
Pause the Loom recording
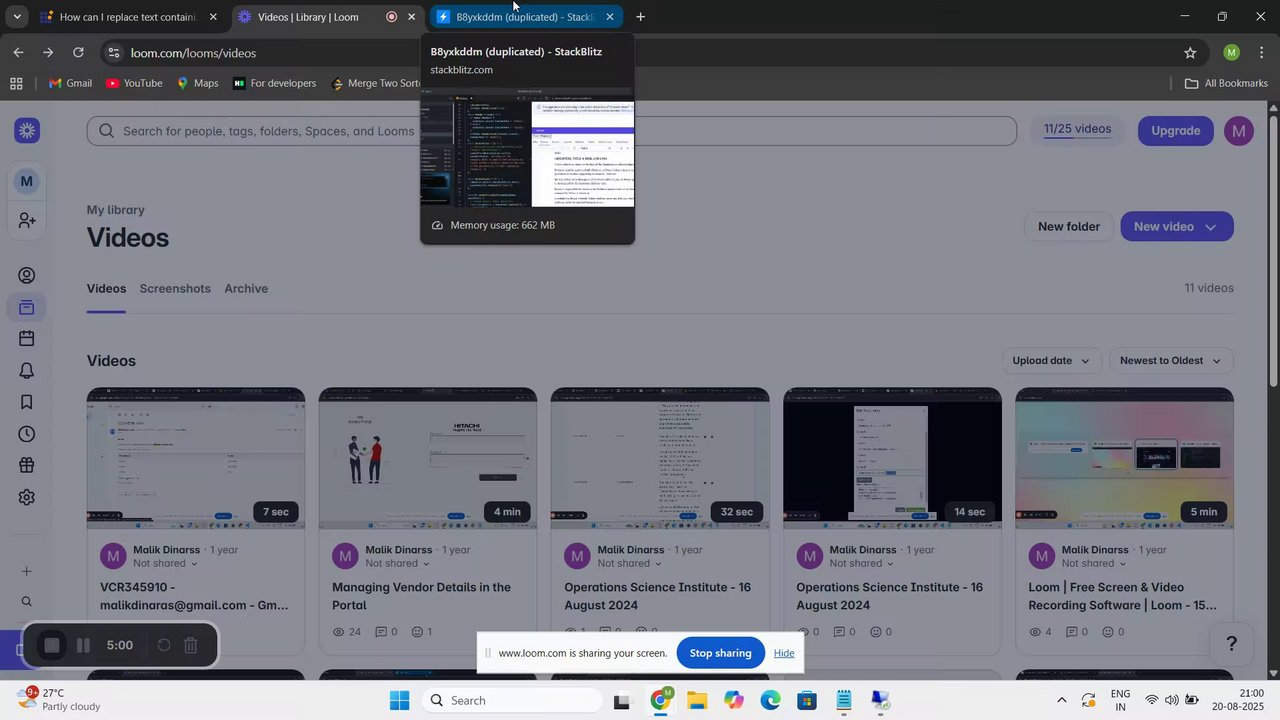84,646
